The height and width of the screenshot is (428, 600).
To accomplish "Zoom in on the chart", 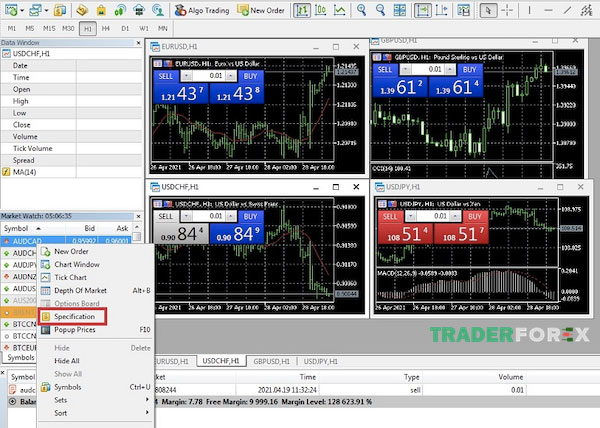I will pos(361,10).
